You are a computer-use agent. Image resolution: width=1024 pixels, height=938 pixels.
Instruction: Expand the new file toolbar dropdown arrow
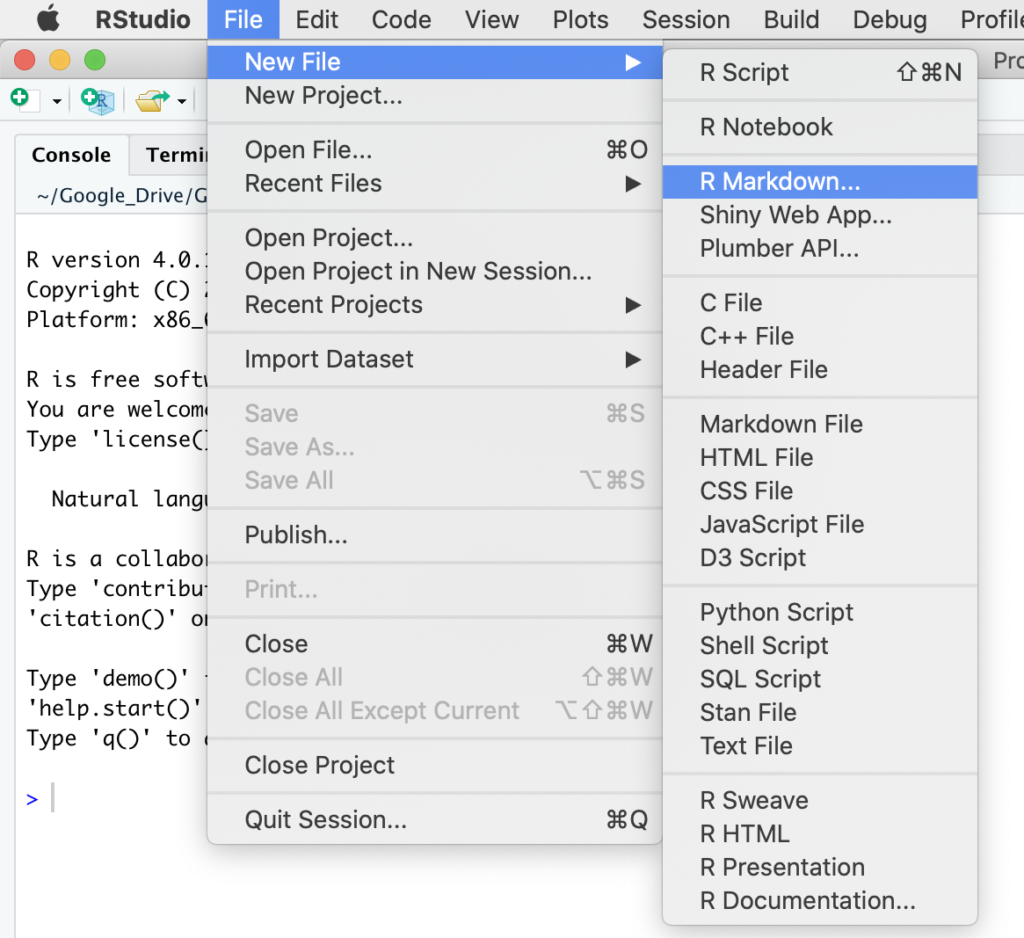click(x=57, y=101)
